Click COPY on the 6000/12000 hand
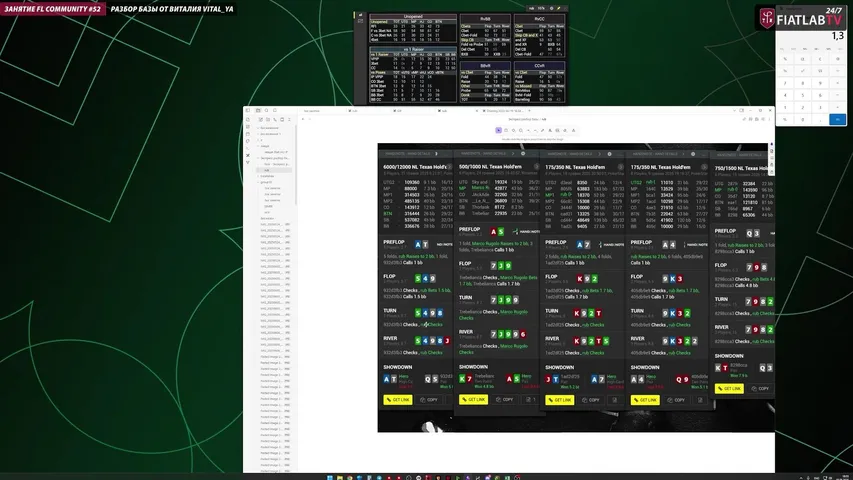 point(430,399)
